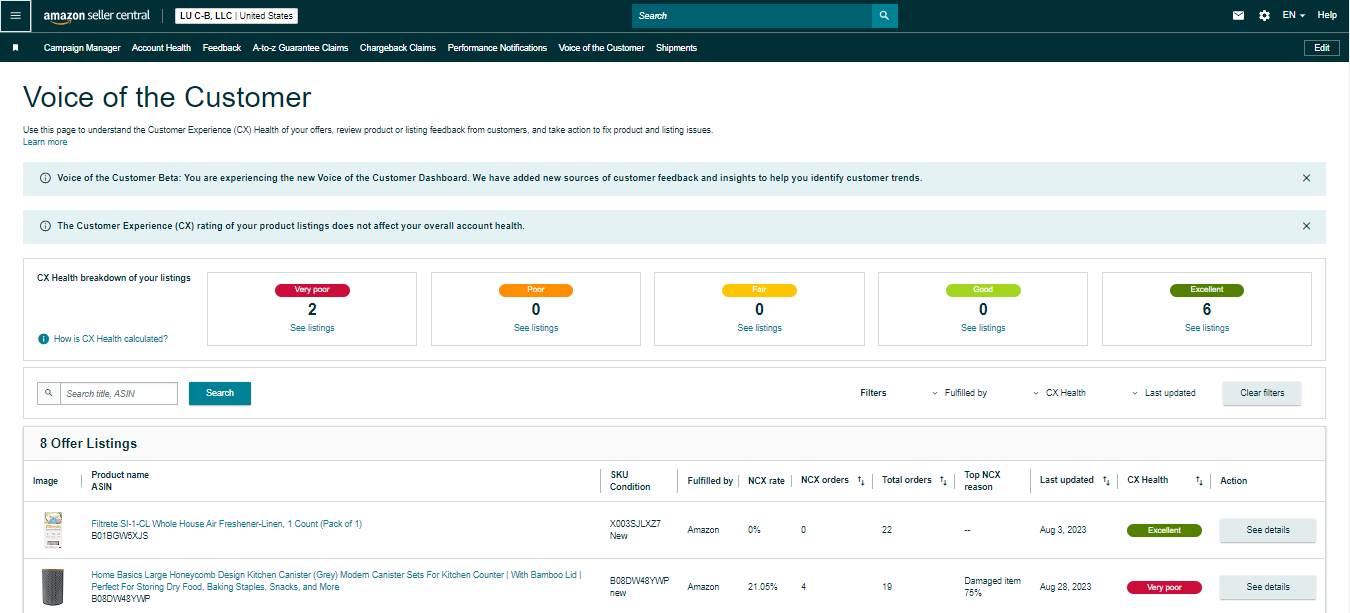Open A-to-z Guarantee Claims
This screenshot has width=1350, height=613.
coord(300,48)
